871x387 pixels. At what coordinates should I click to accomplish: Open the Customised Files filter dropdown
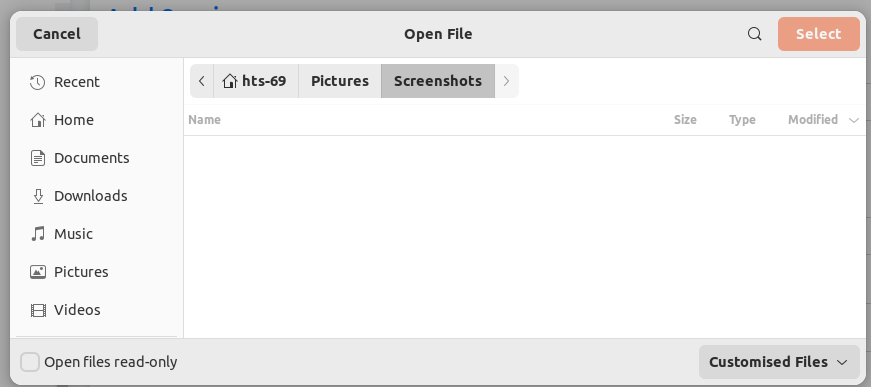(x=779, y=362)
